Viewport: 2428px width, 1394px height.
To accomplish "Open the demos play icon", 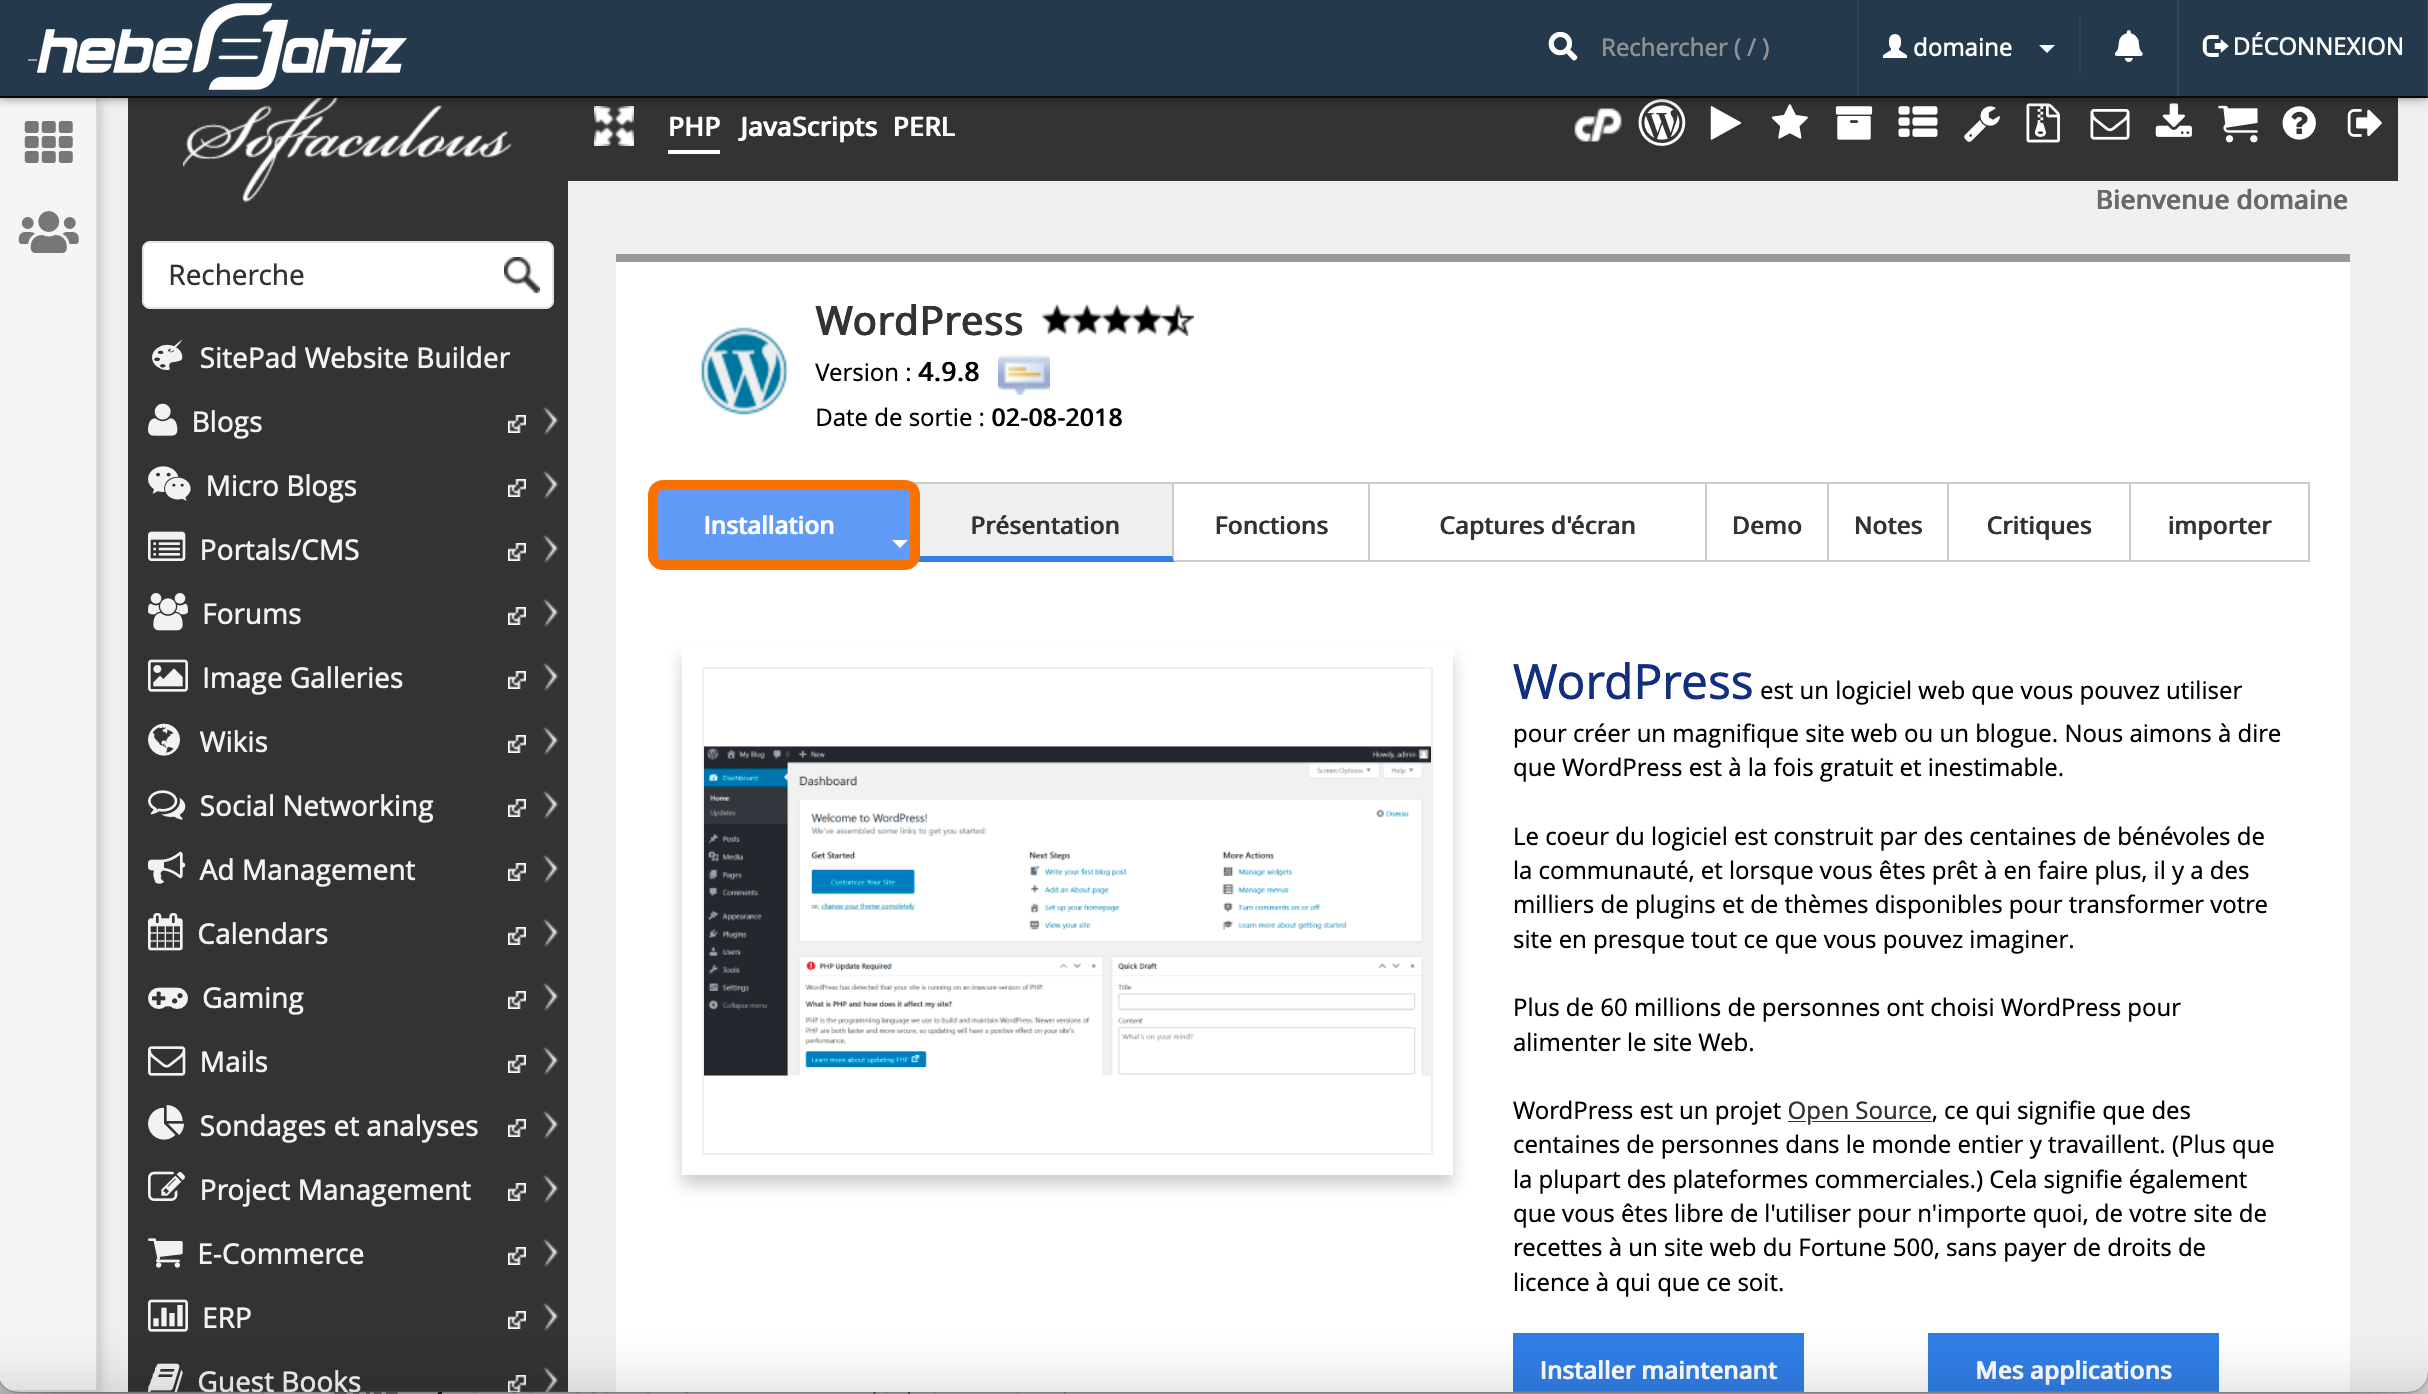I will (1725, 124).
